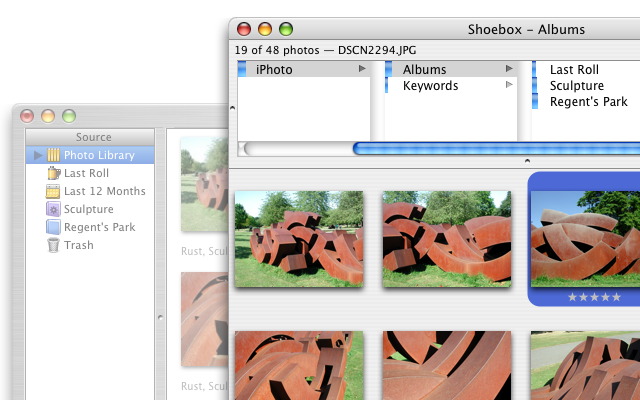Click the Source column header
Image resolution: width=640 pixels, height=400 pixels.
[90, 137]
